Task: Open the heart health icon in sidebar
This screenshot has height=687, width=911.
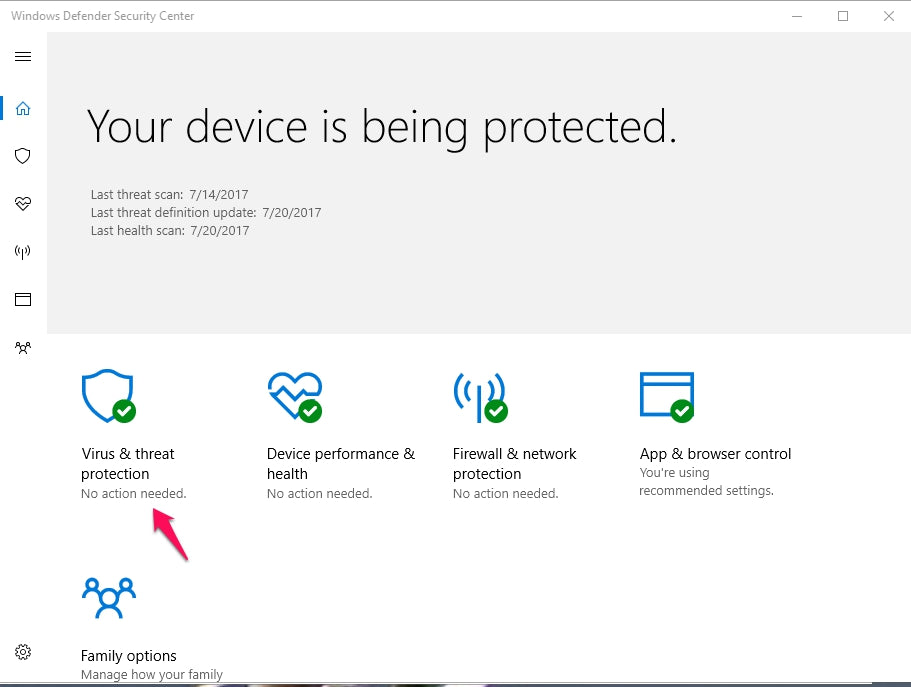Action: [23, 204]
